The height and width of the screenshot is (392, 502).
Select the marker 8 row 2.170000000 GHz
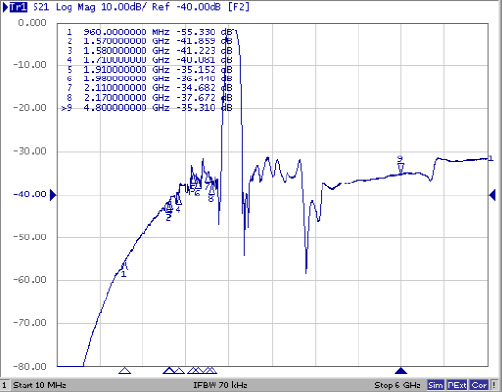click(149, 98)
